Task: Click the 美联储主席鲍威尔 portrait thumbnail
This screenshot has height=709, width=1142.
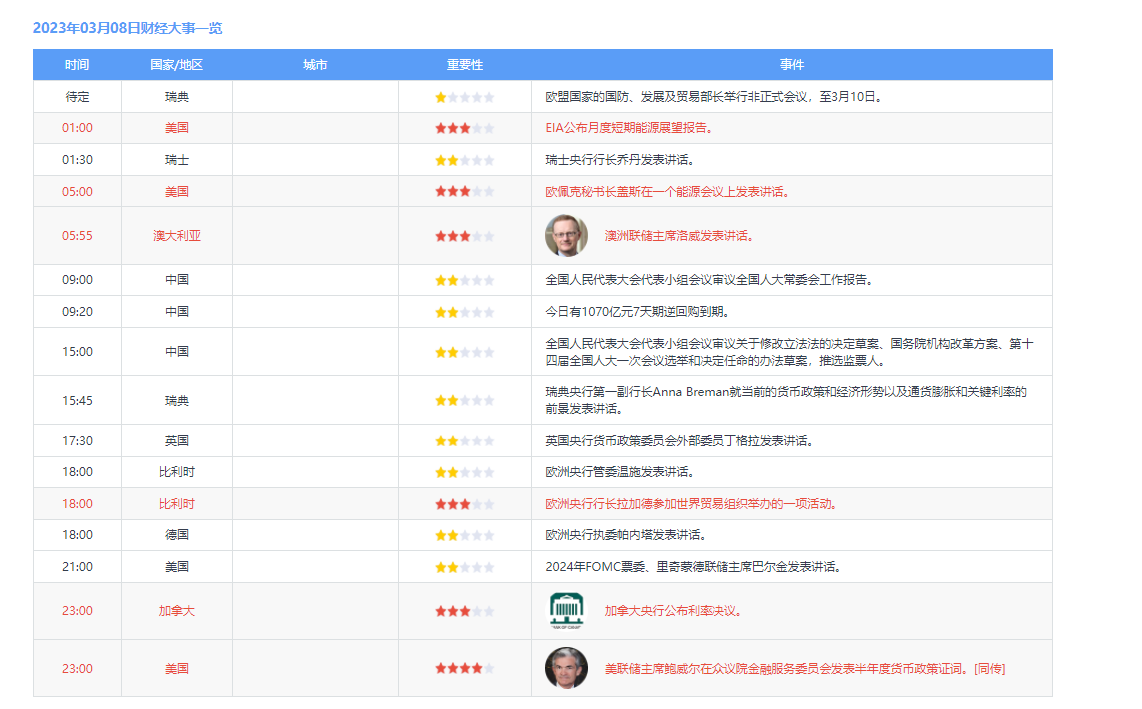Action: (x=567, y=668)
